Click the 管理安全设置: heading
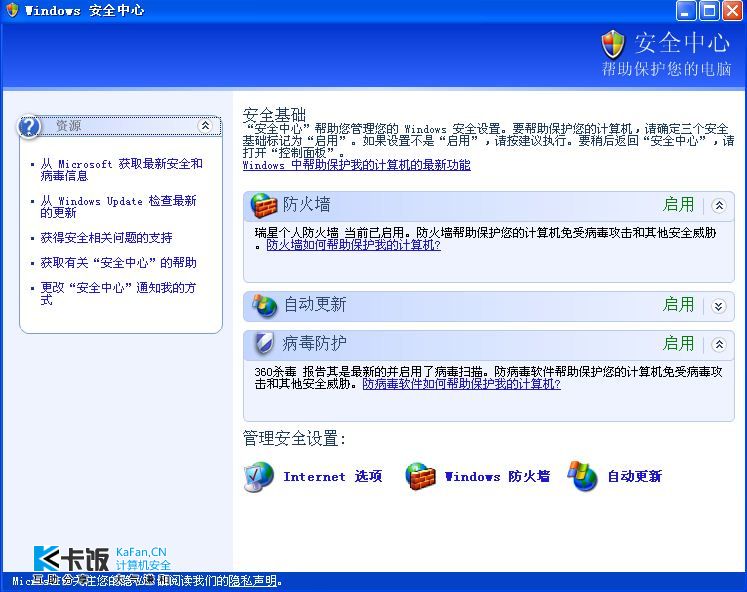 click(x=294, y=439)
